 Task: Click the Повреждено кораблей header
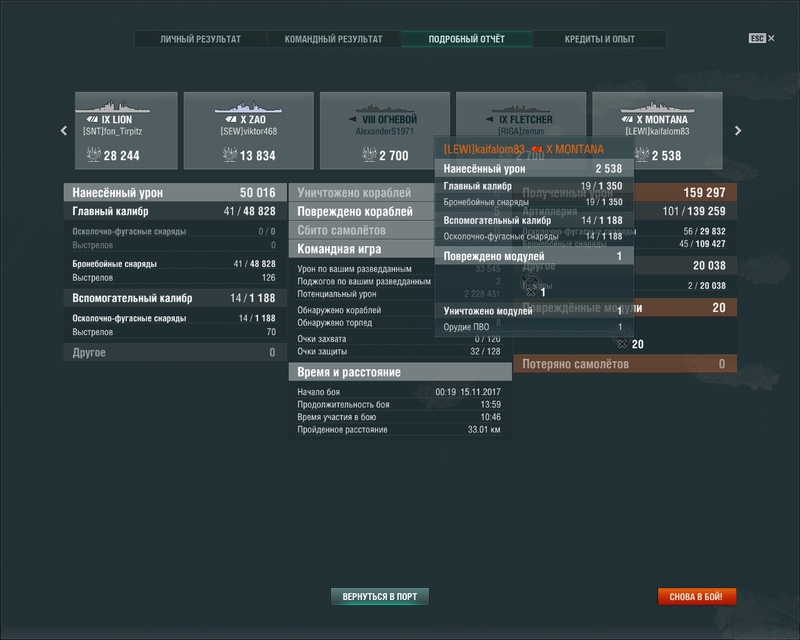coord(362,211)
